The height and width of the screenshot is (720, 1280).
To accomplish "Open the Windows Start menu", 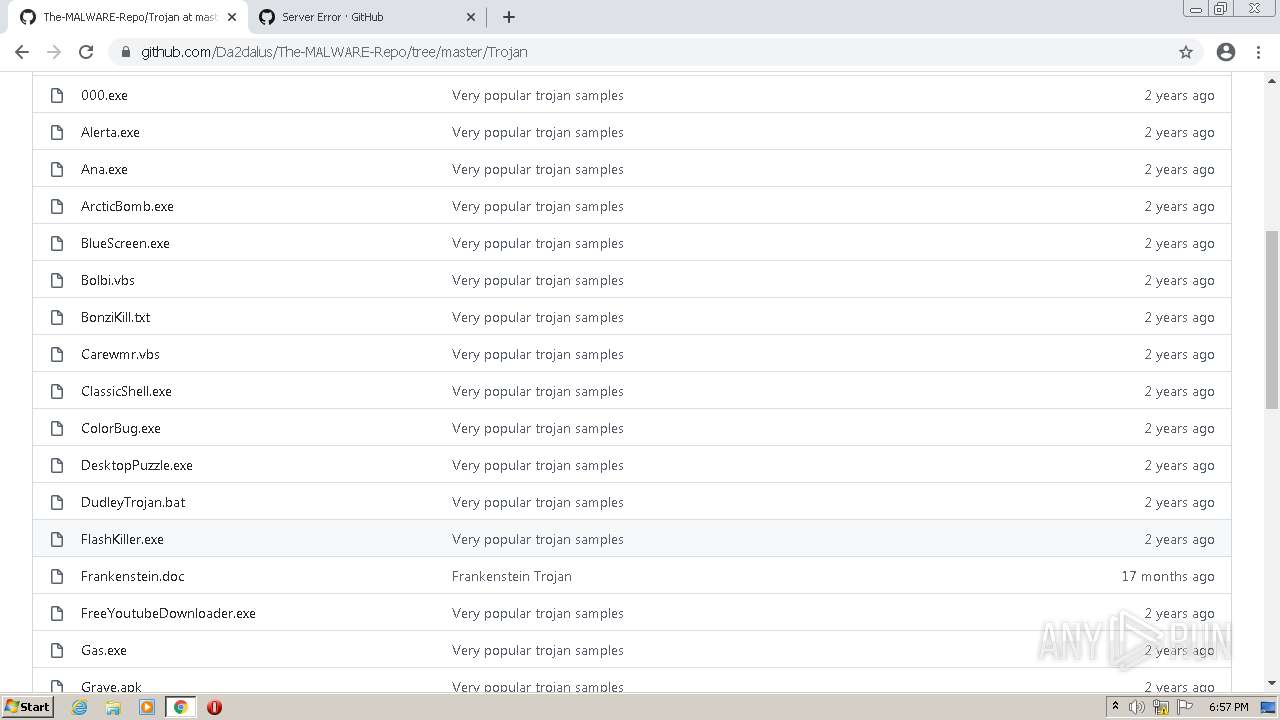I will click(x=27, y=707).
